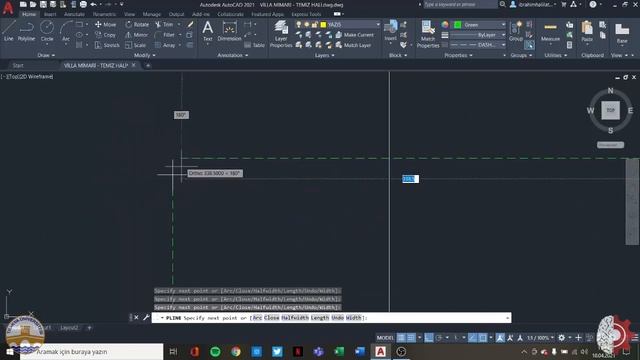The height and width of the screenshot is (360, 640).
Task: Click Match Layer button
Action: [353, 45]
